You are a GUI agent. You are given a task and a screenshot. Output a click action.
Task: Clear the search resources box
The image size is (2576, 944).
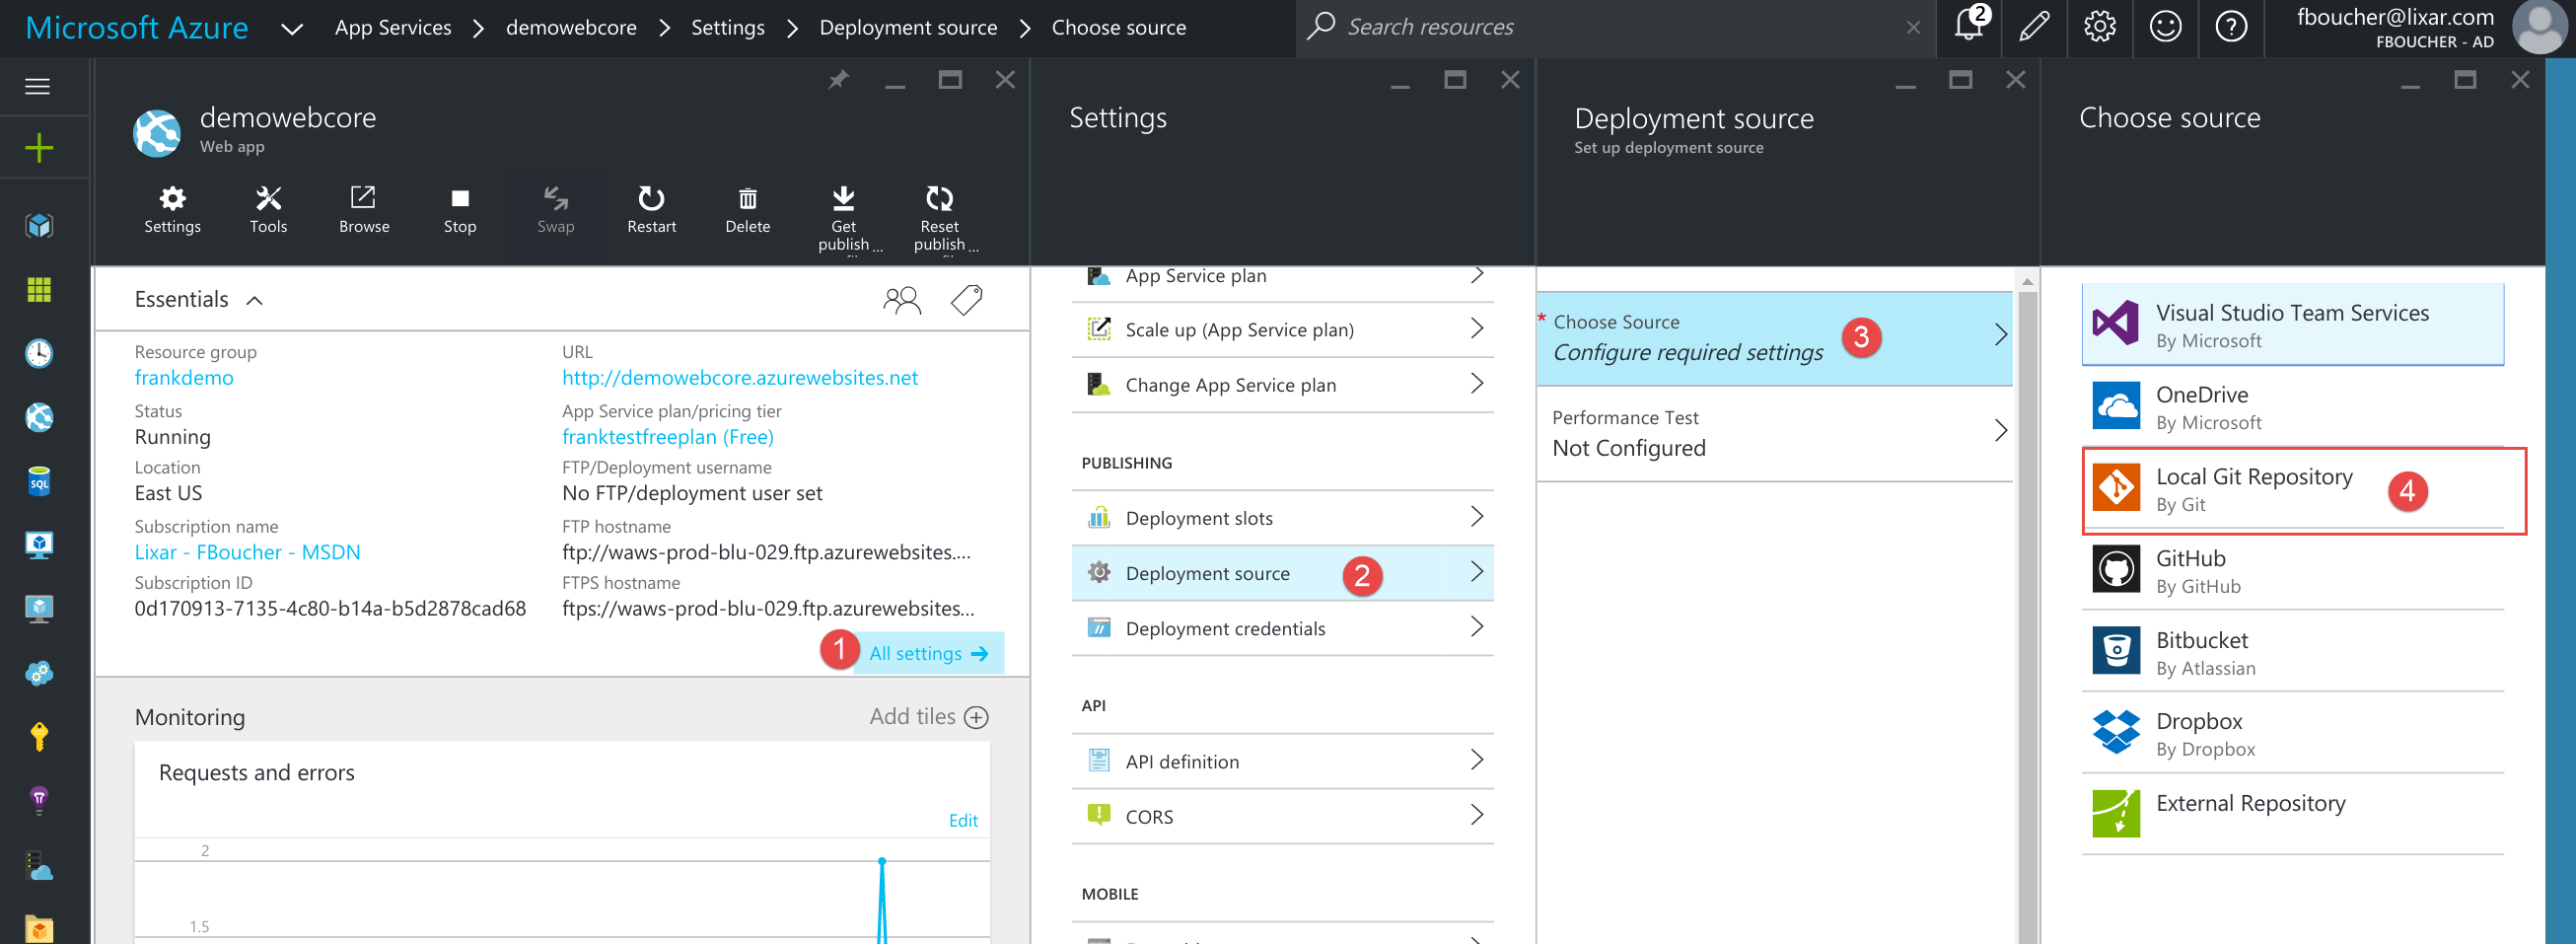point(1913,28)
